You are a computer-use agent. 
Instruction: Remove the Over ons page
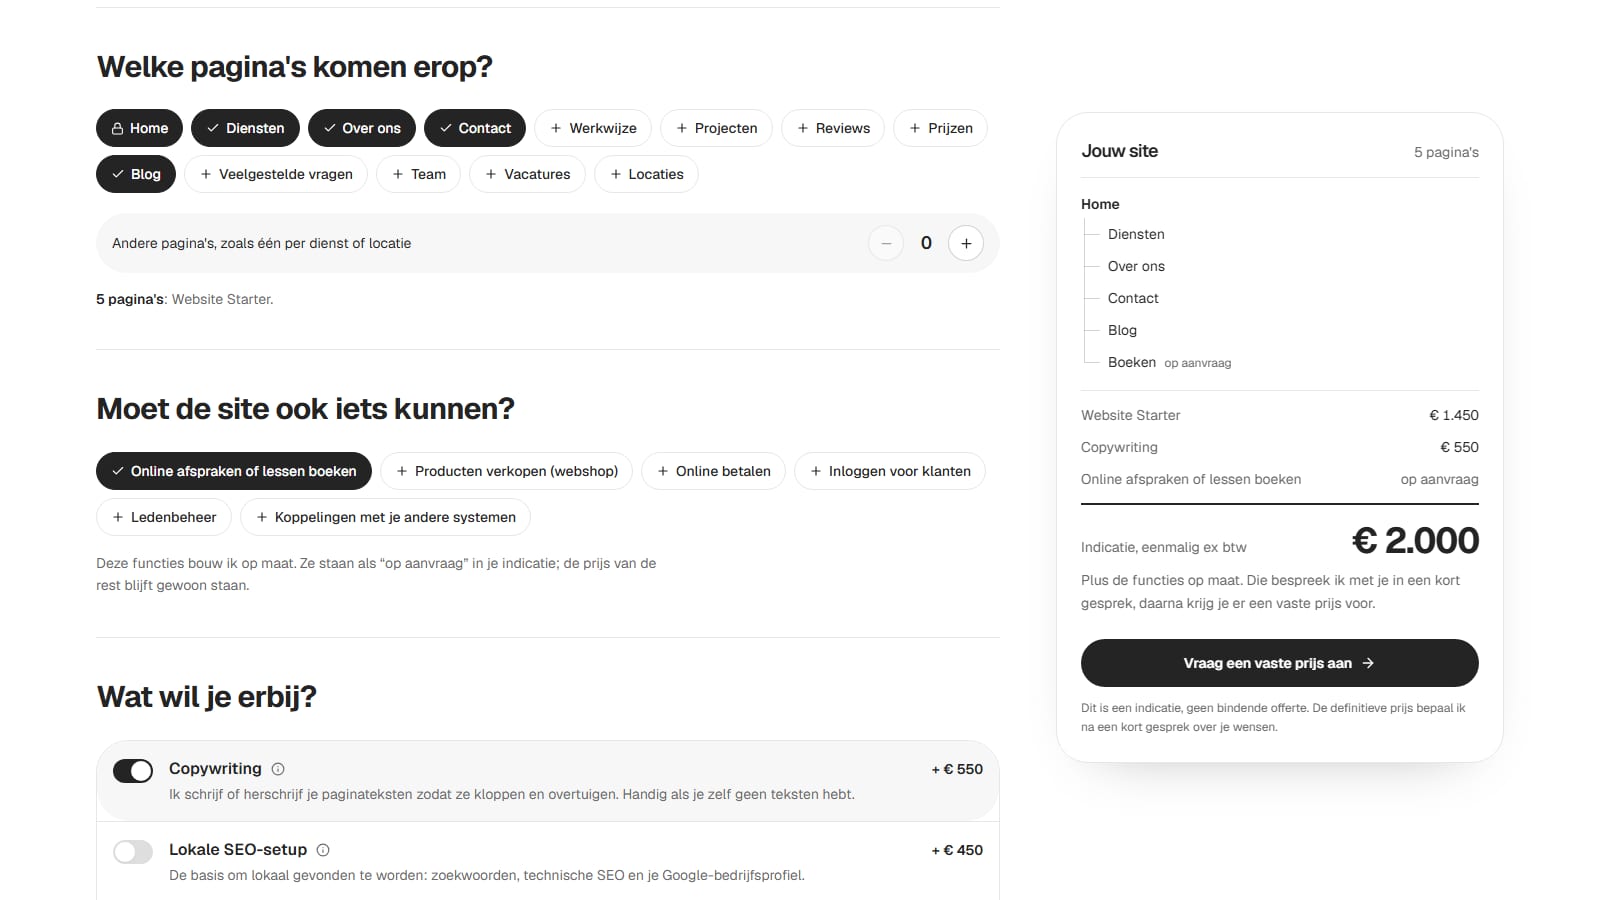(362, 128)
